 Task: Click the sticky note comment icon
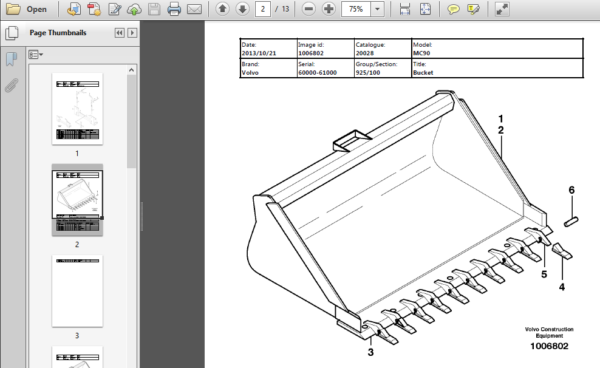pos(453,9)
